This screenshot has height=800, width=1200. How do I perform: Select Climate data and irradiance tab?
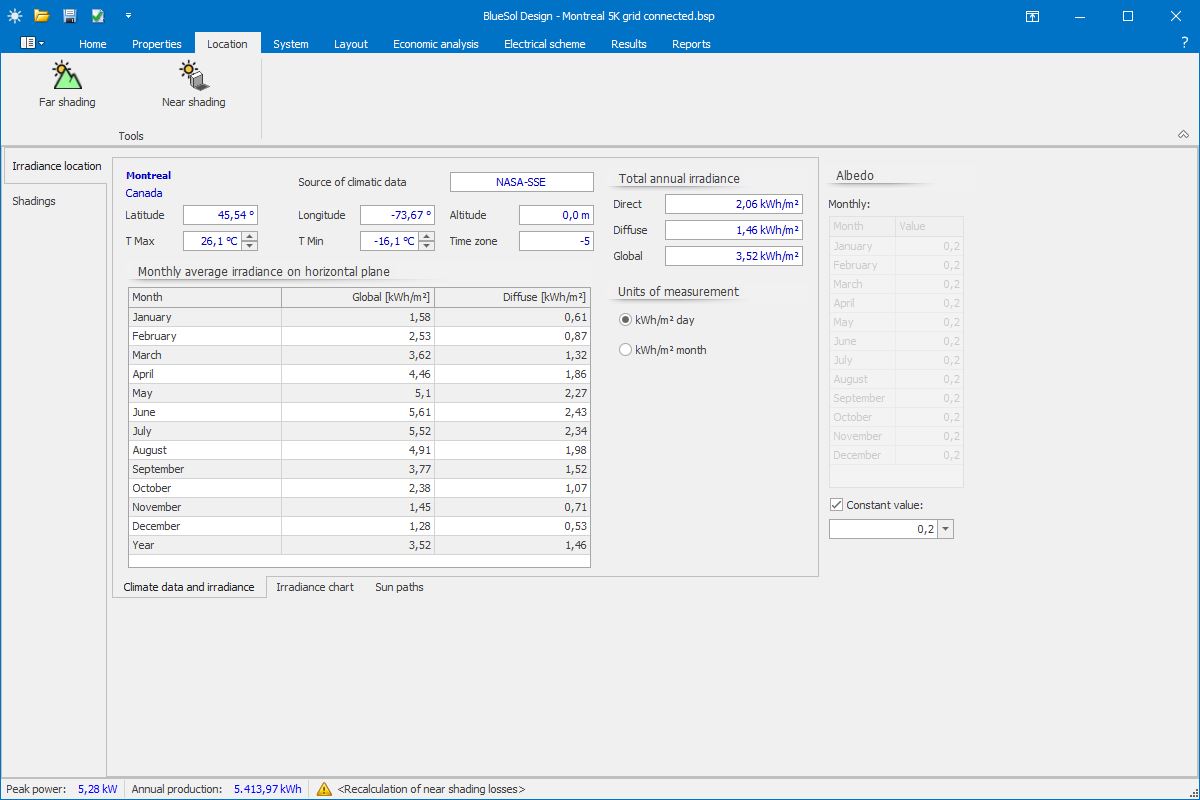coord(189,587)
